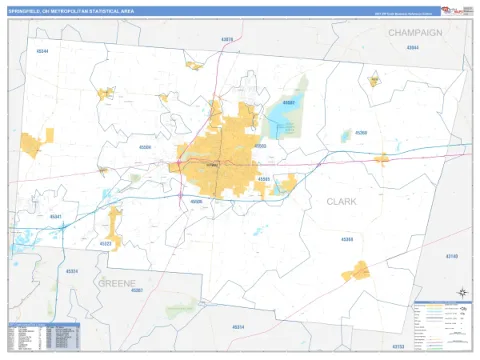Click the ZIP code index table
Screen dimensions: 480x360
pyautogui.click(x=44, y=336)
